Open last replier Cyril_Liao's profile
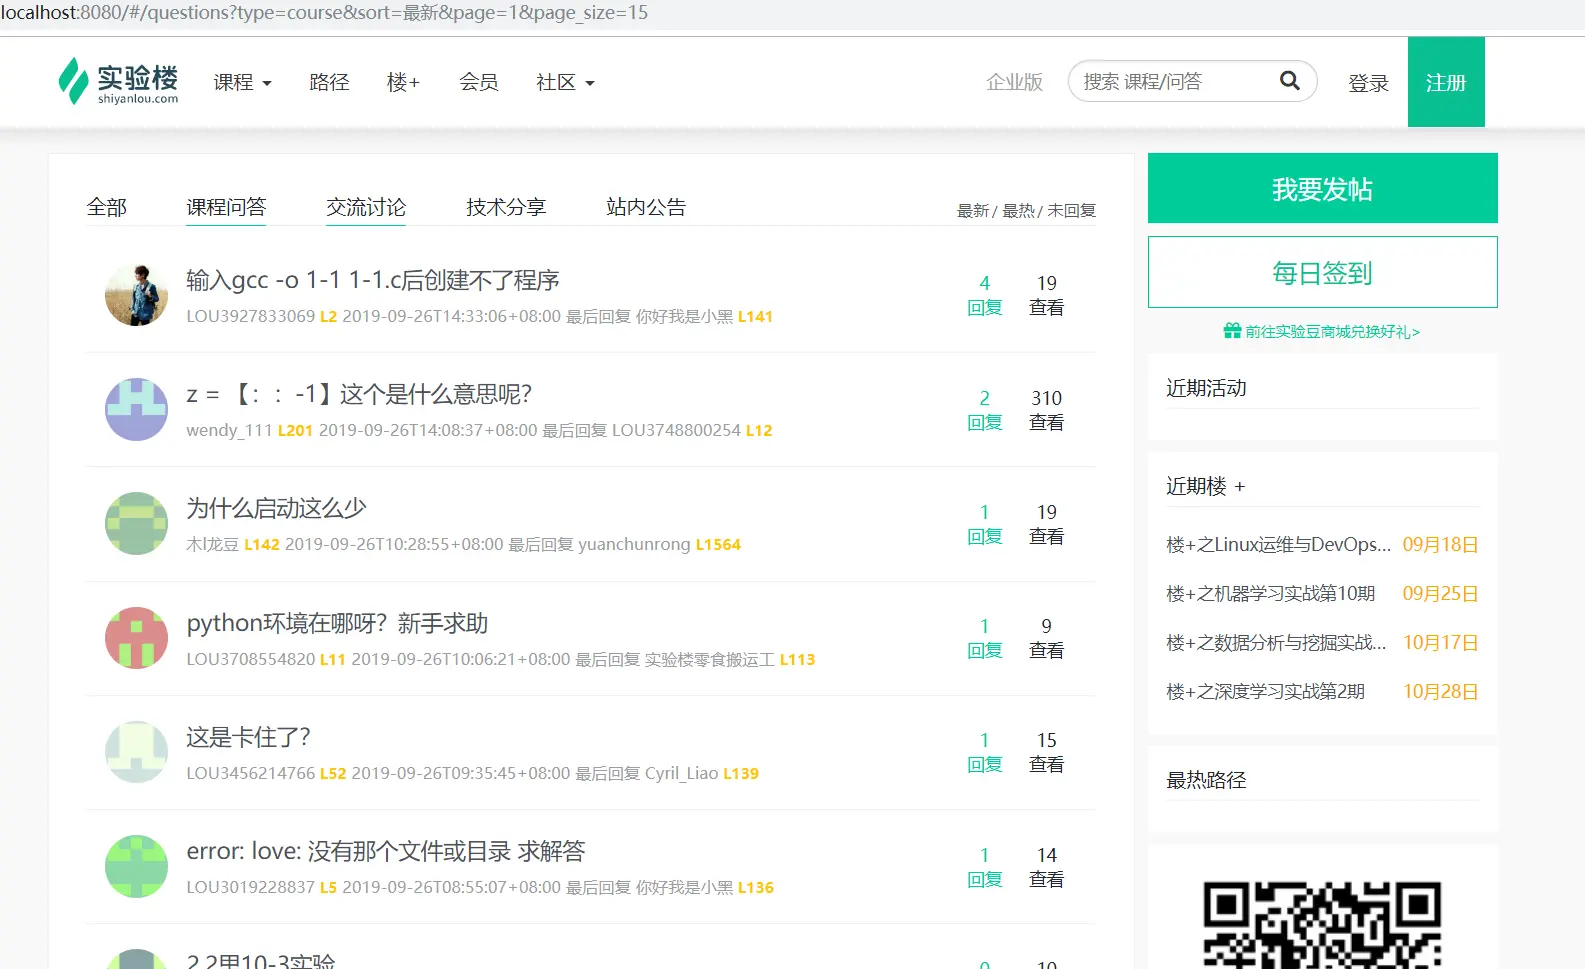 [681, 773]
